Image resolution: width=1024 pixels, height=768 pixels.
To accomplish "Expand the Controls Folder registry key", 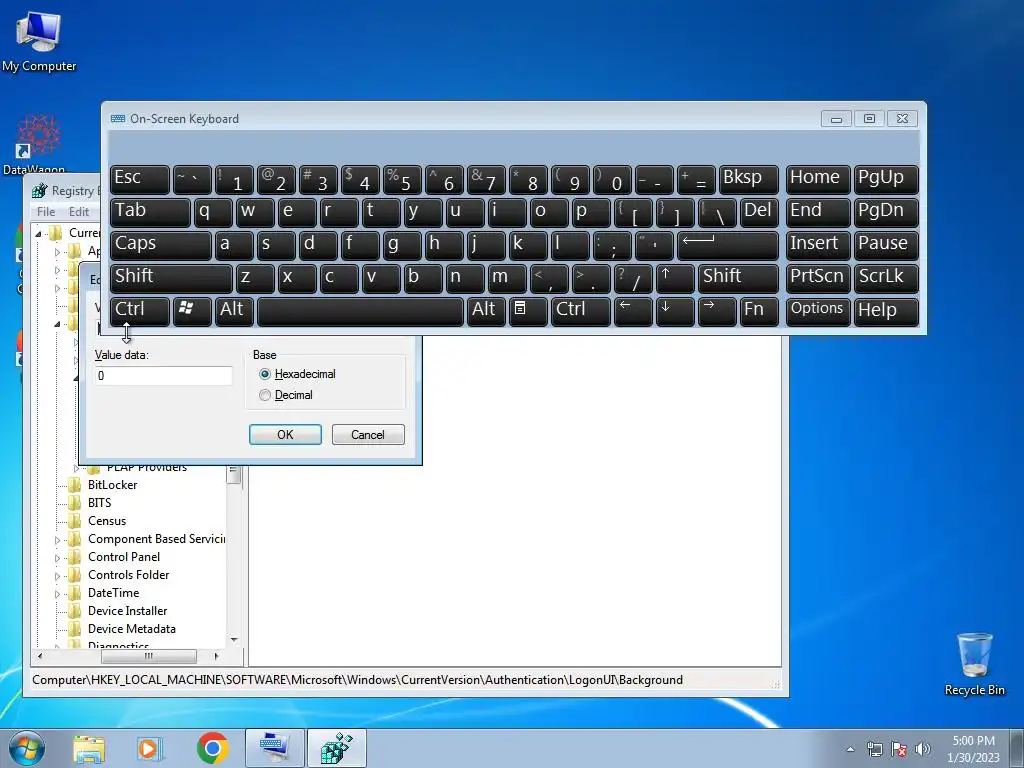I will click(x=57, y=576).
